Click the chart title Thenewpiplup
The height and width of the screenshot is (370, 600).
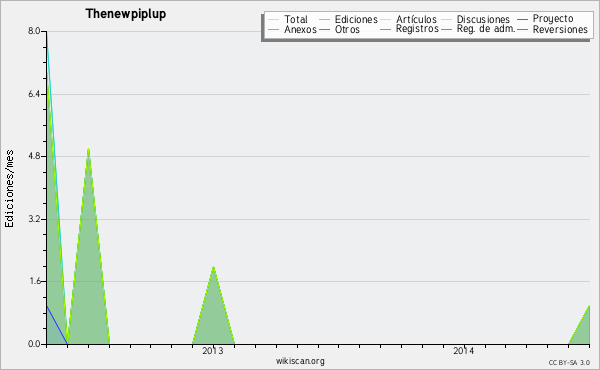(126, 14)
